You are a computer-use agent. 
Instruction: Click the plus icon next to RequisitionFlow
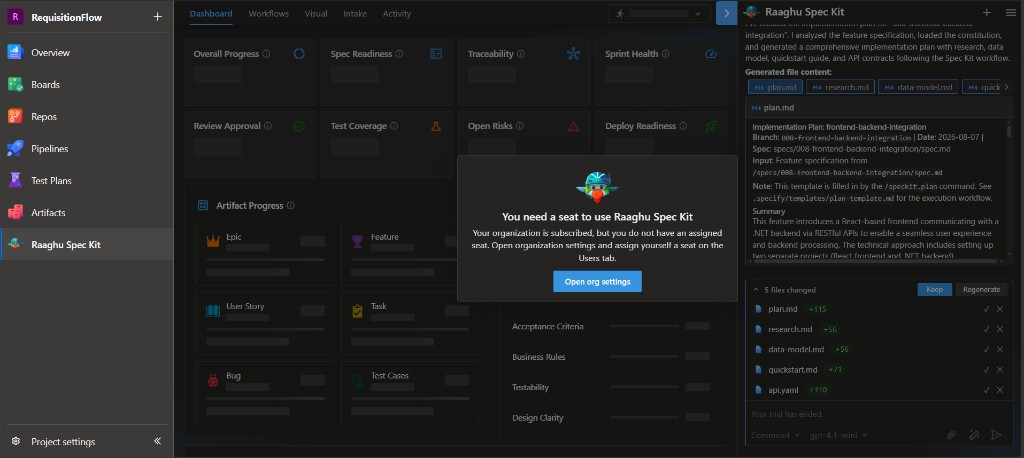click(x=157, y=17)
